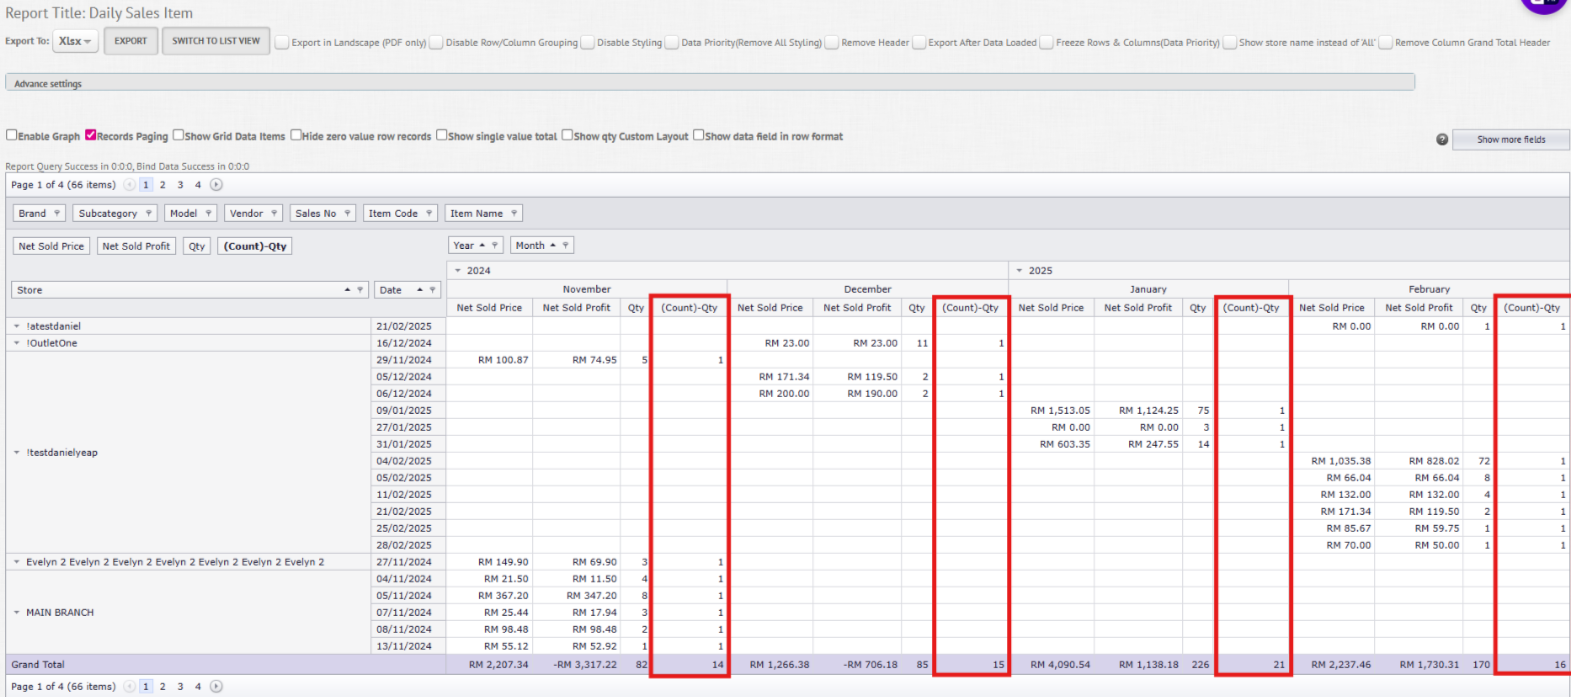Click SWITCH TO LIST VIEW button
This screenshot has height=697, width=1571.
pyautogui.click(x=215, y=41)
